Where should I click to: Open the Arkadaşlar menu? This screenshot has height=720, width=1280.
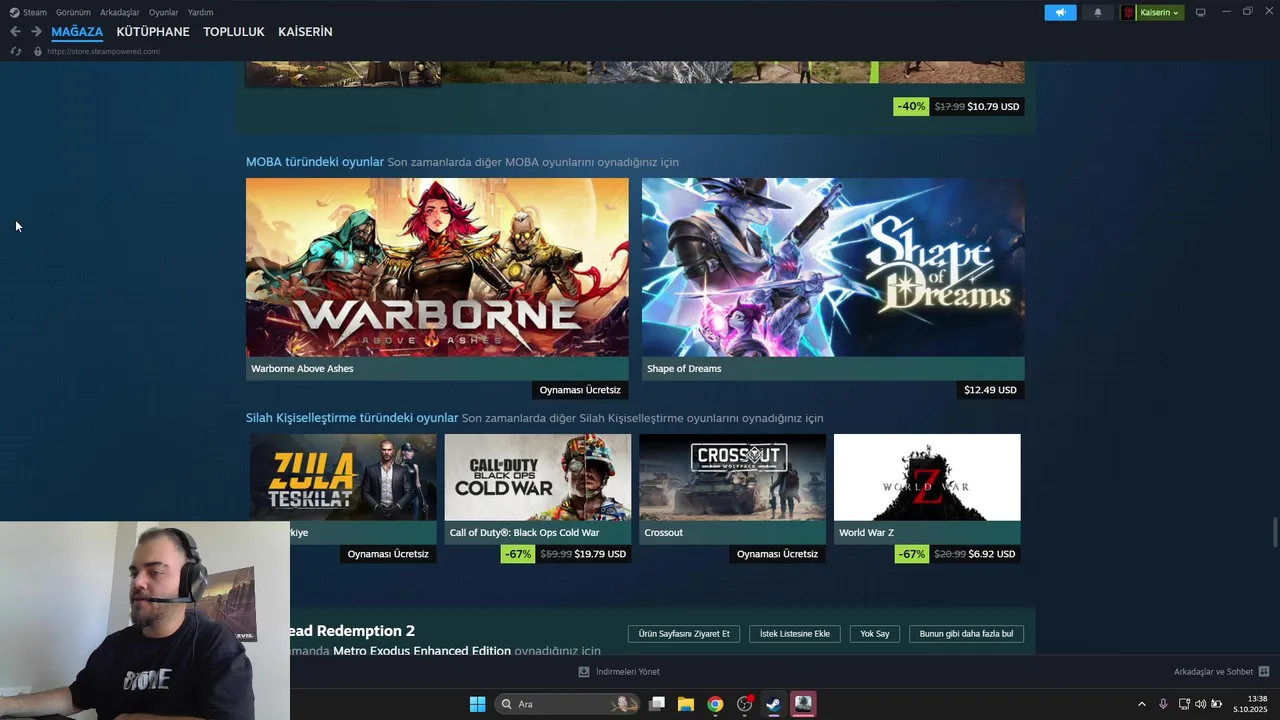(120, 12)
